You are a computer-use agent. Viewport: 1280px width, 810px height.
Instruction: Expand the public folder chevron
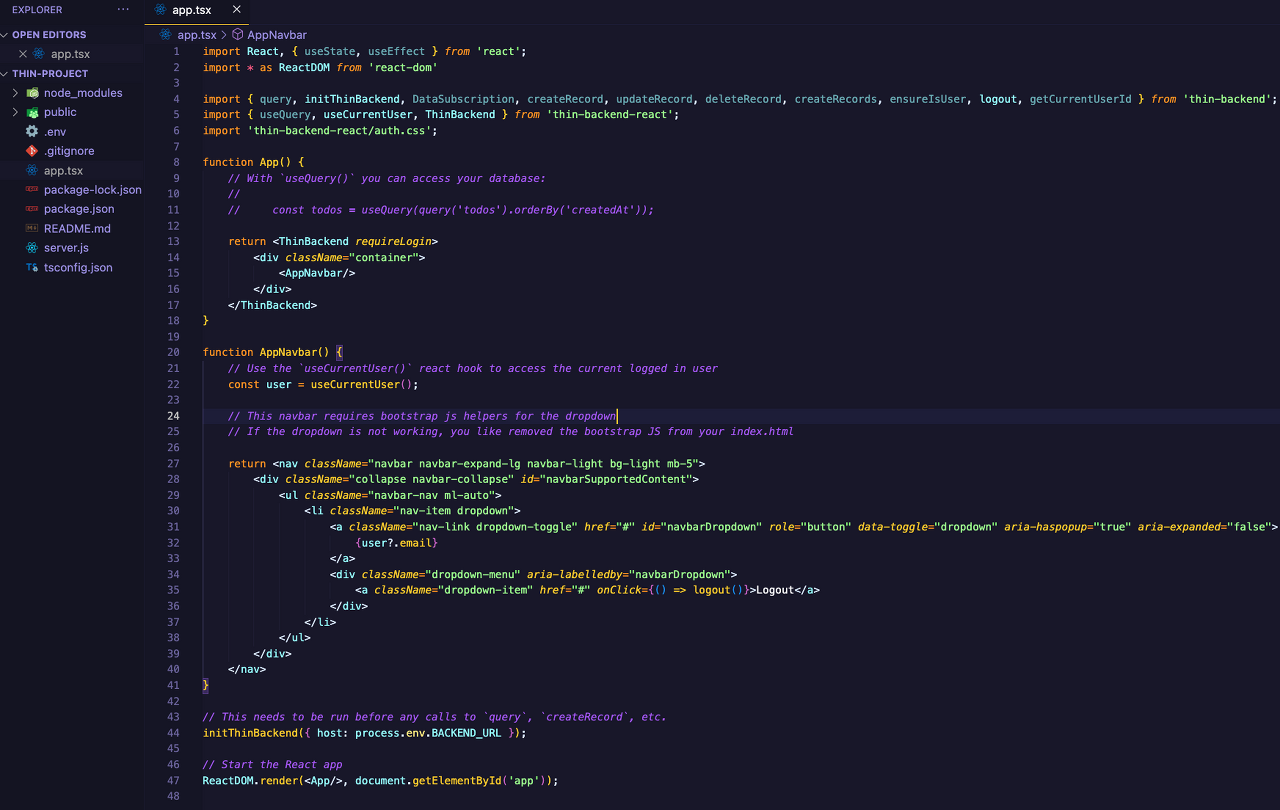[16, 112]
